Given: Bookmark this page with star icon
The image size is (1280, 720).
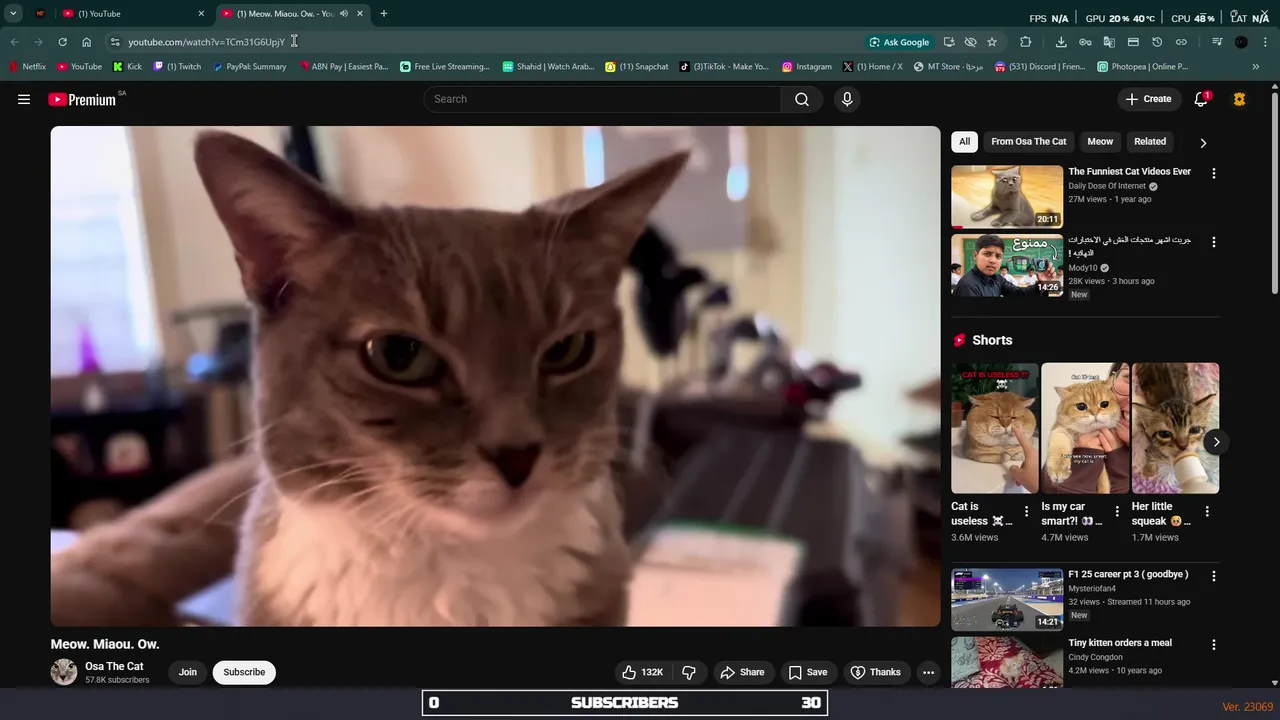Looking at the screenshot, I should 992,42.
